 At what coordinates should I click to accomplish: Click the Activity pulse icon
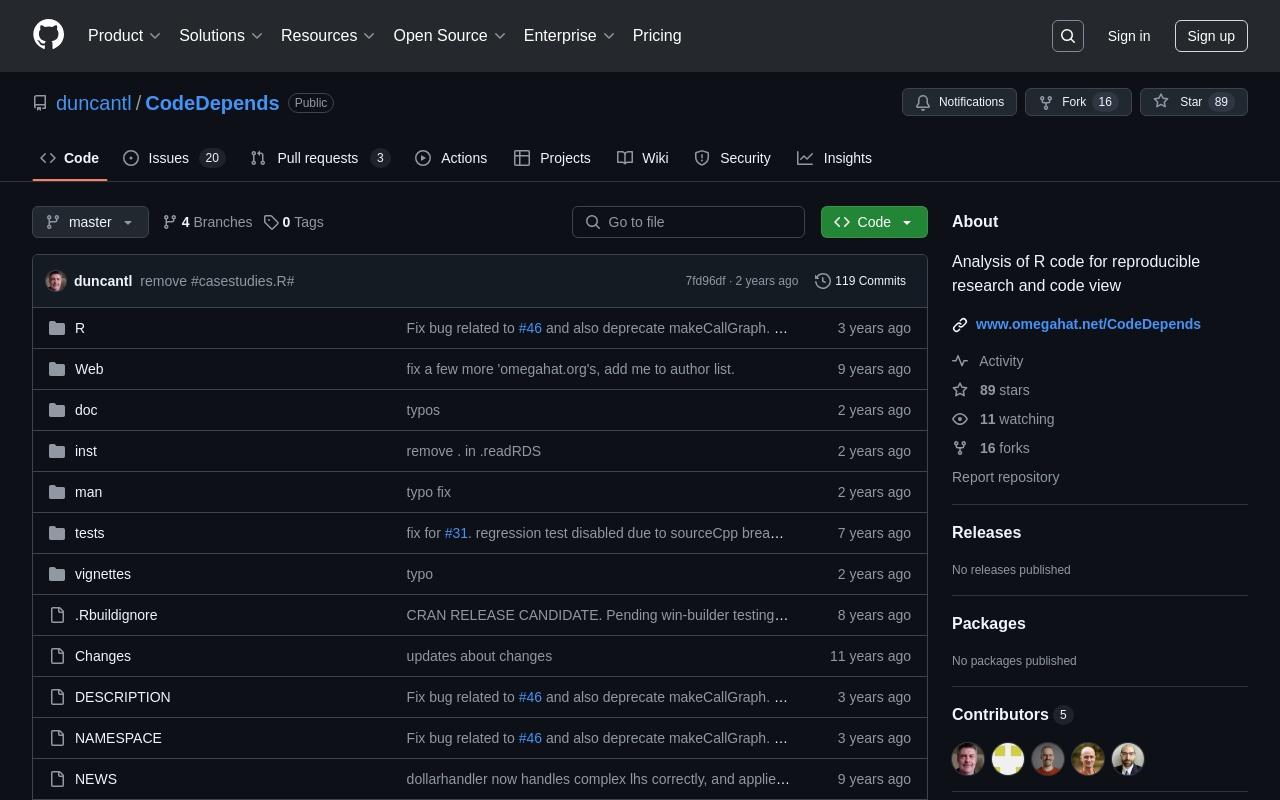pos(960,361)
